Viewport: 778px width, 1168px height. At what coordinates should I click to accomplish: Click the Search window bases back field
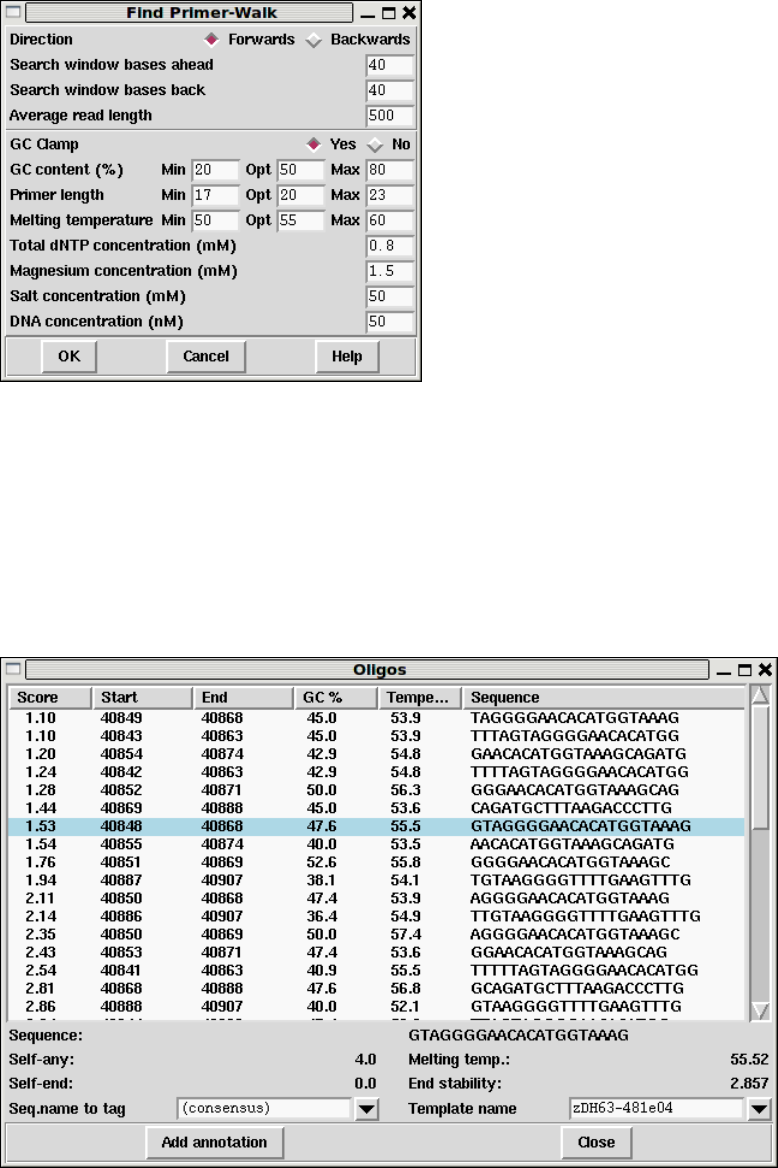pos(390,91)
